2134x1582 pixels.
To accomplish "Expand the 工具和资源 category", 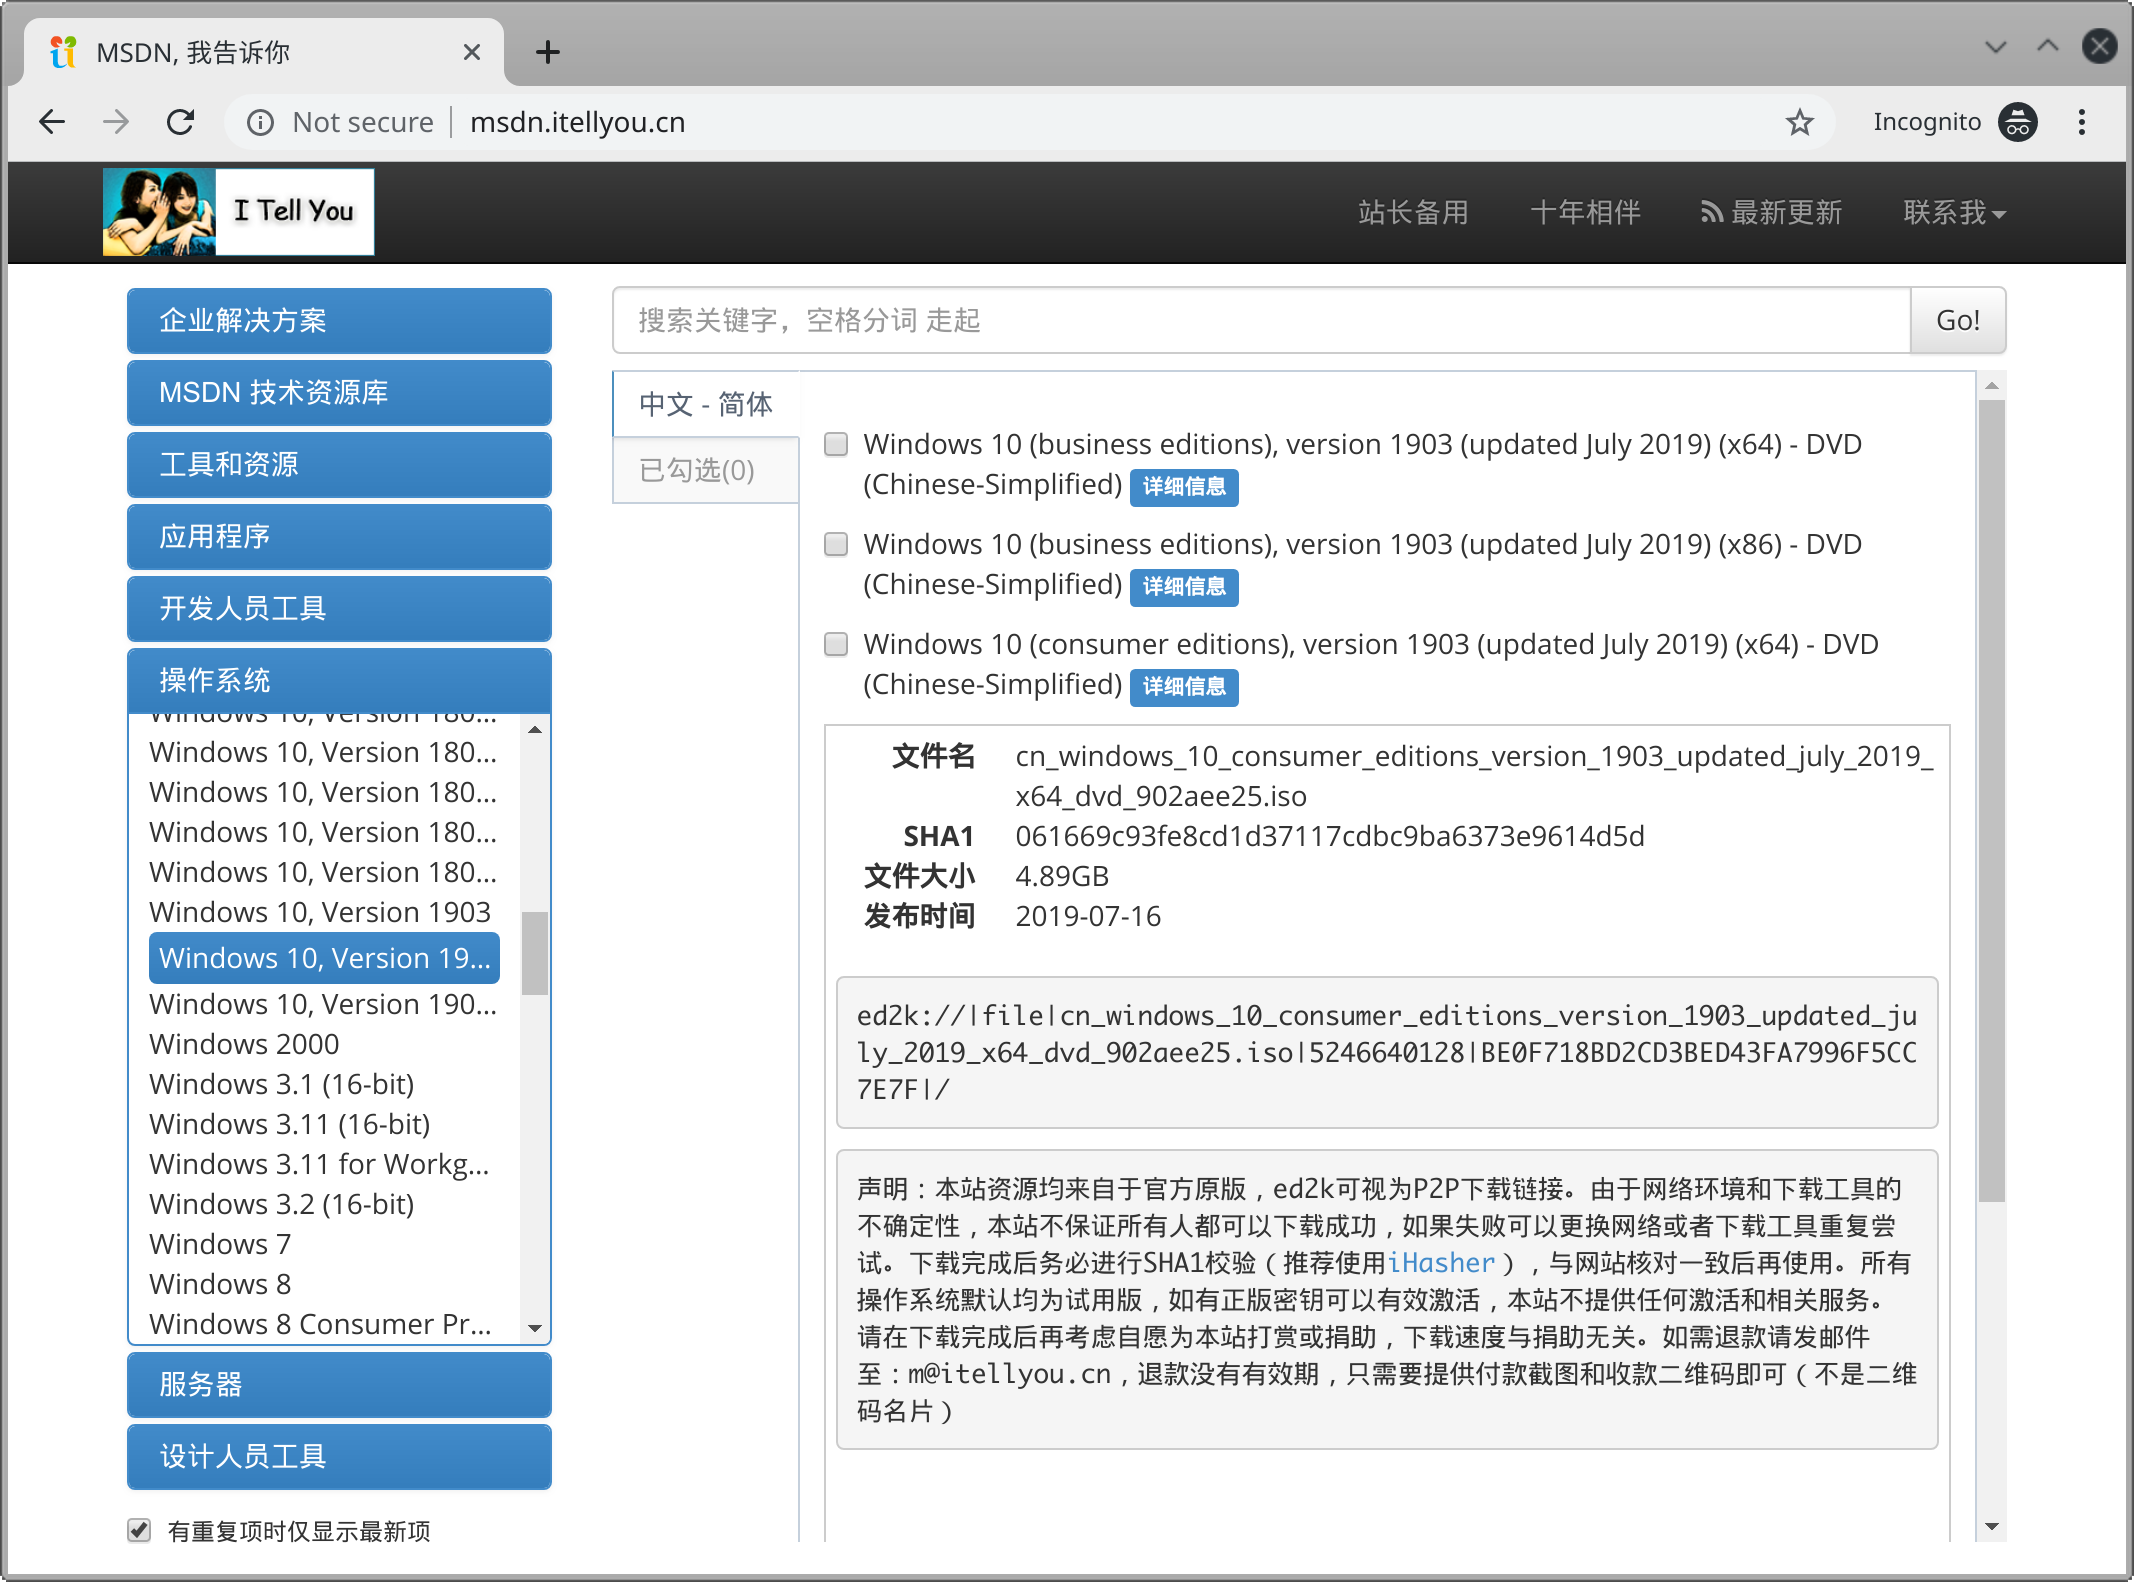I will coord(339,464).
